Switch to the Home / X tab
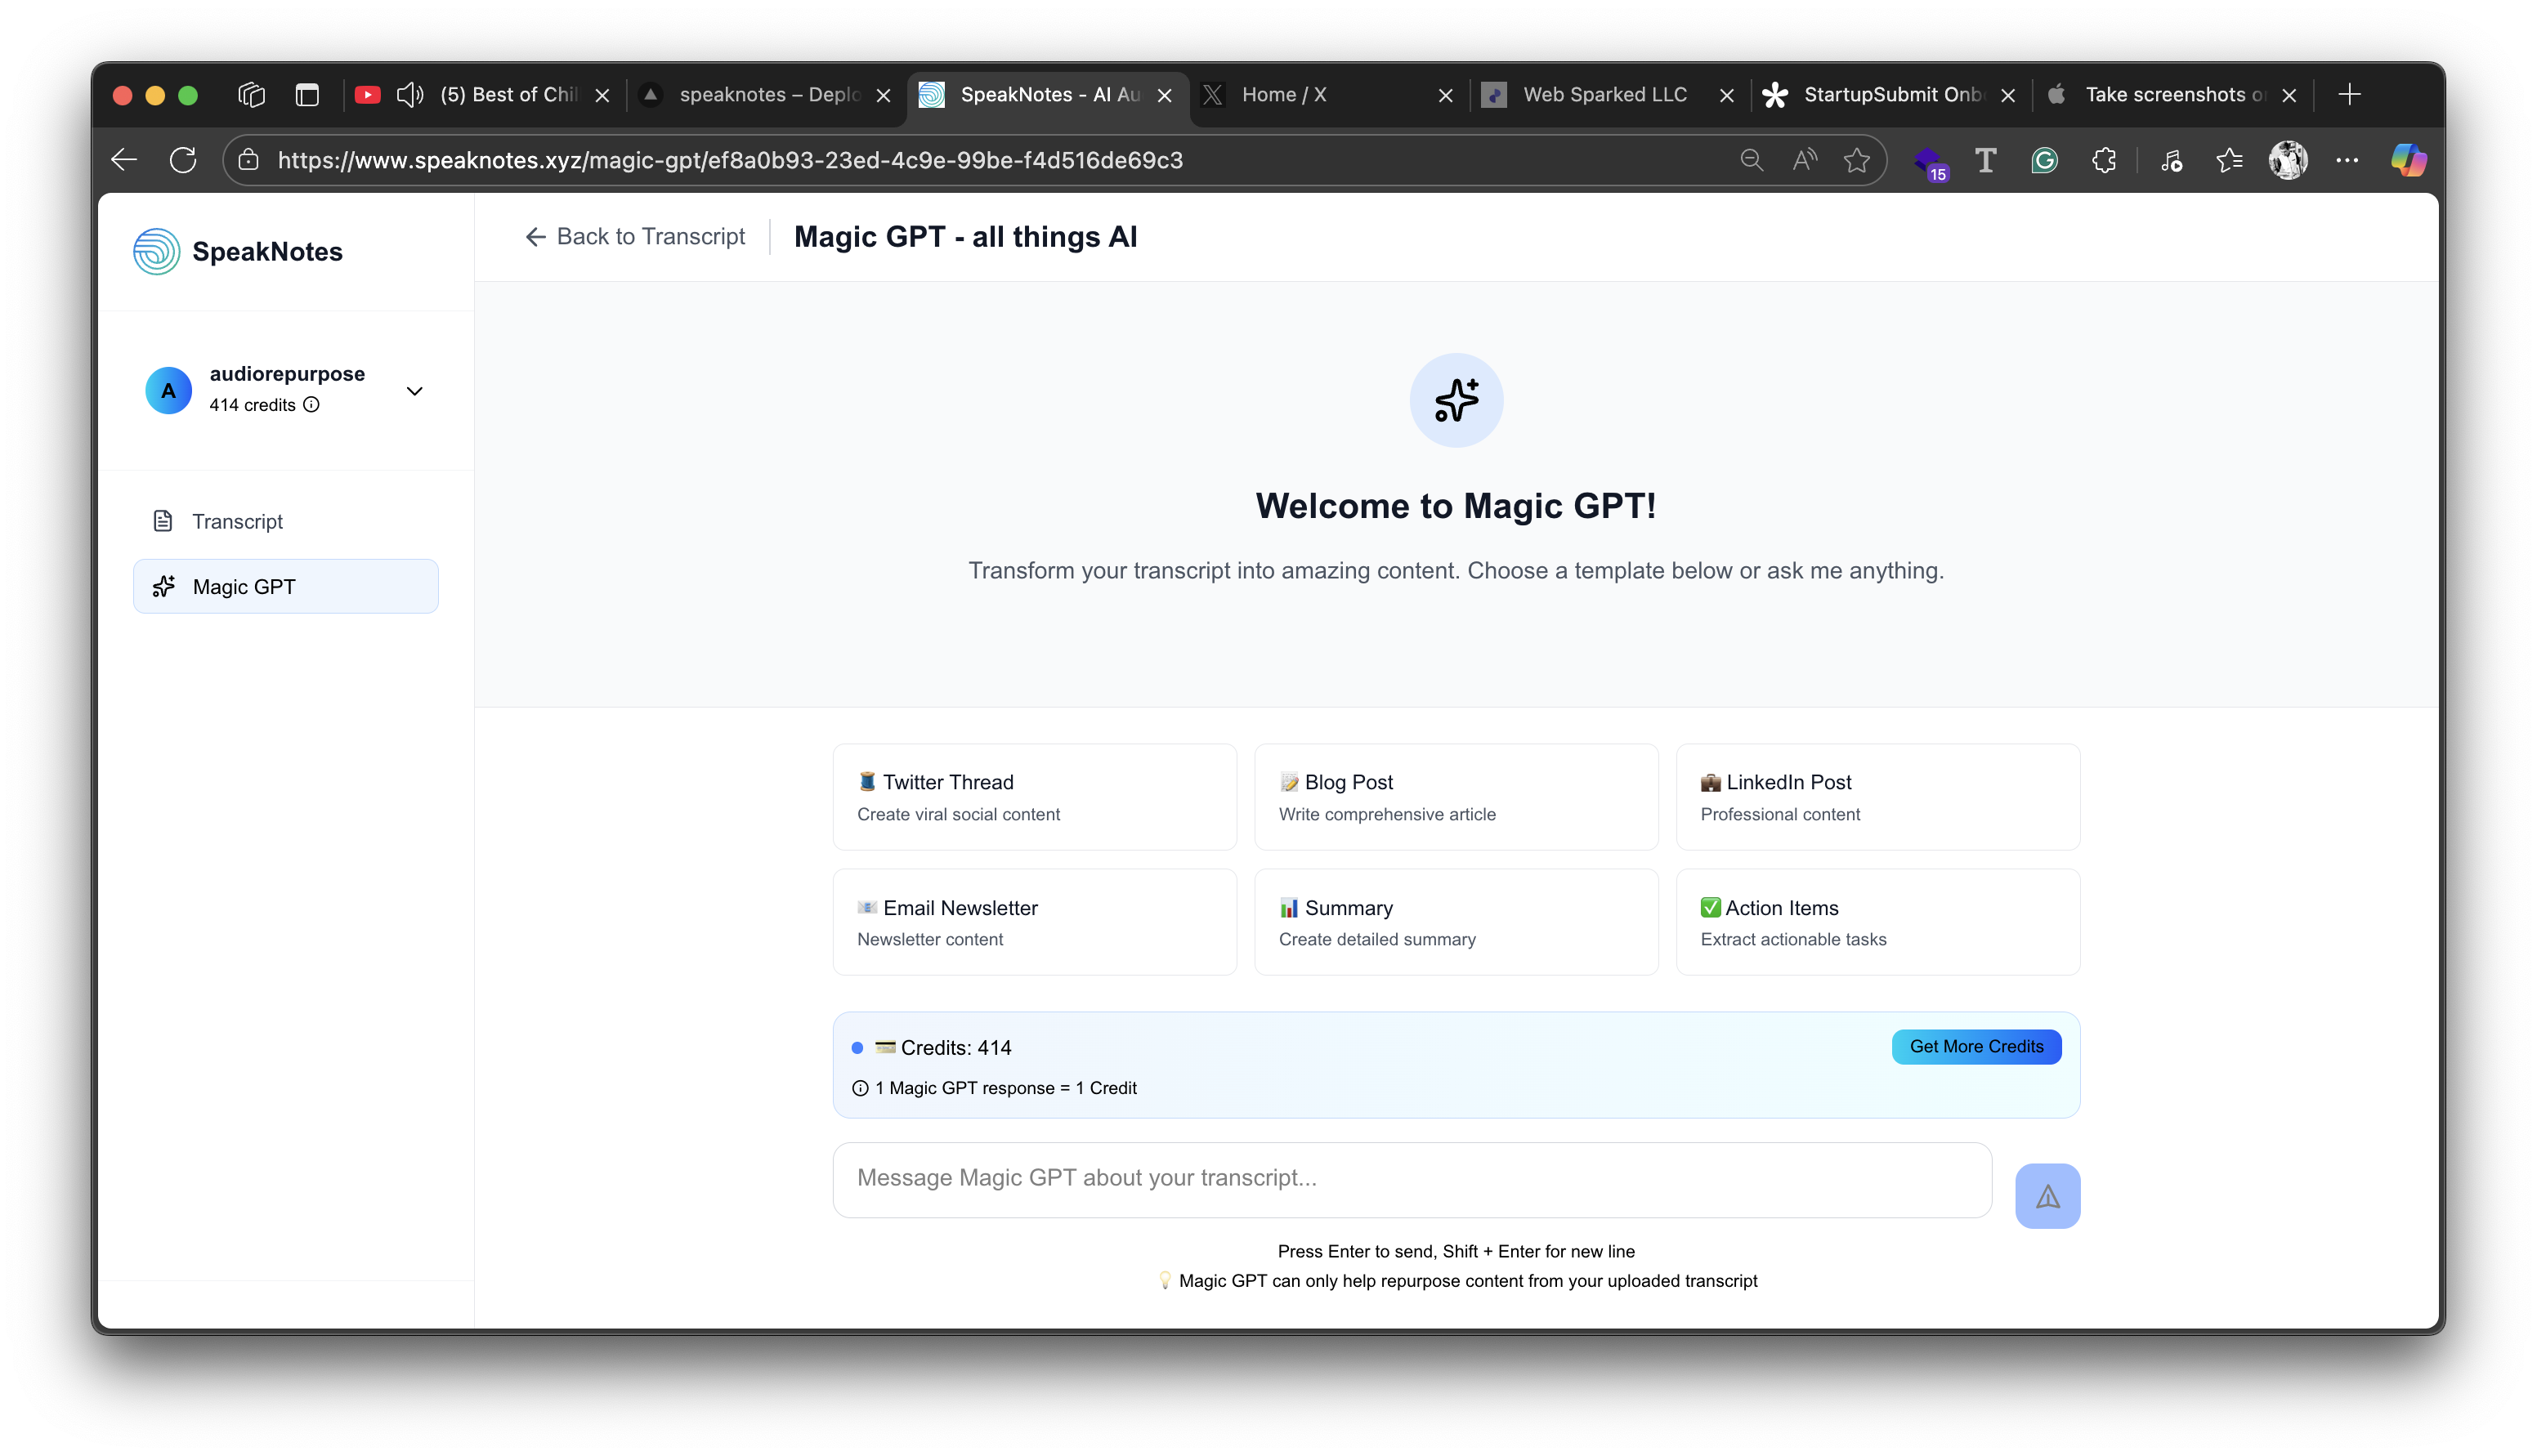 [1284, 95]
